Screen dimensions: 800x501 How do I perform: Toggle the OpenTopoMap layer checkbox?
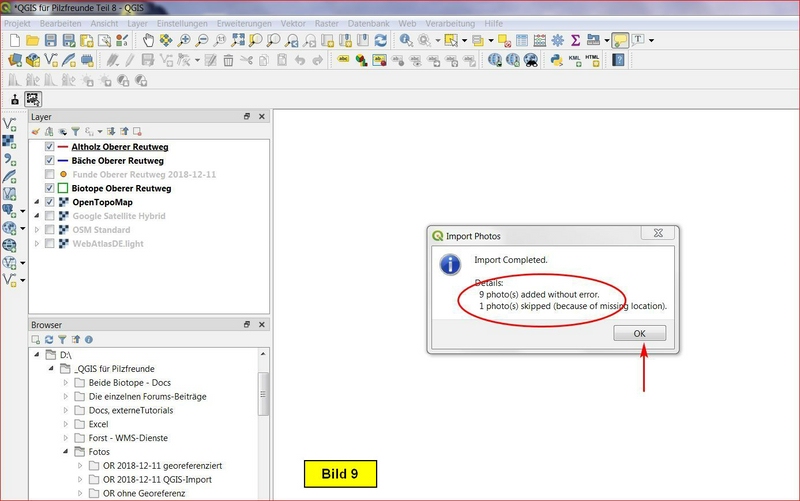tap(49, 202)
